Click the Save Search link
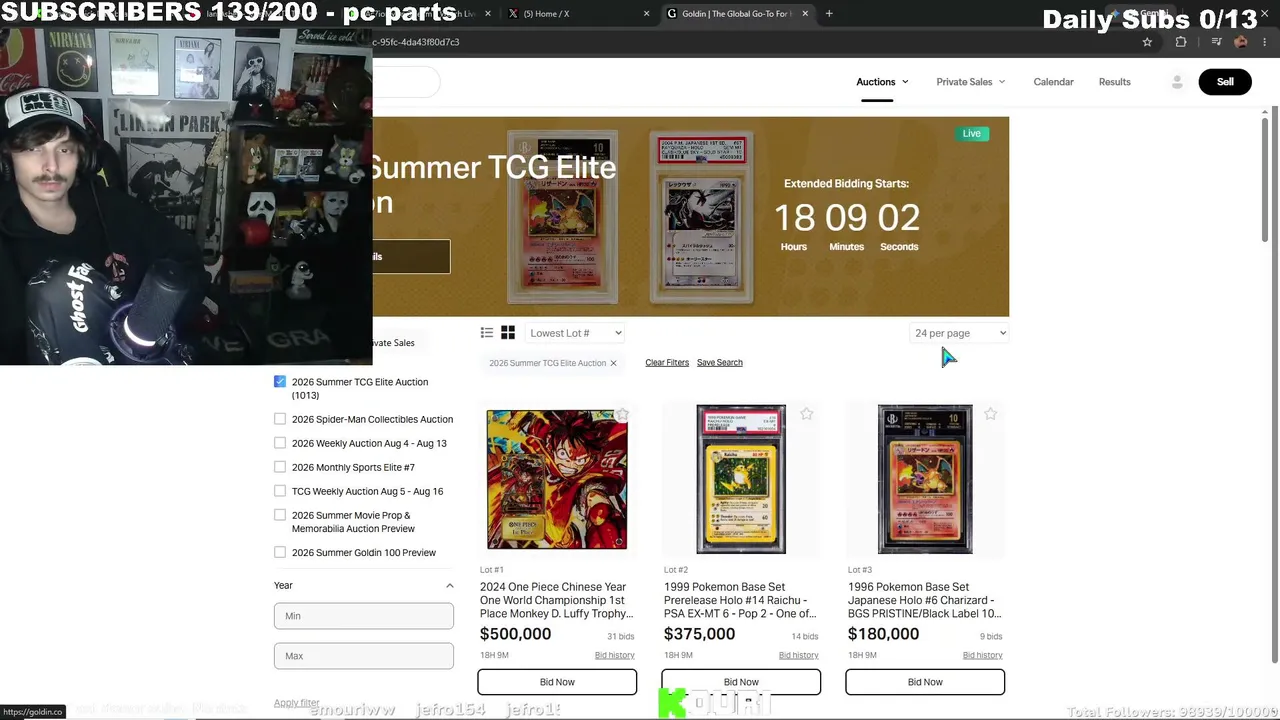This screenshot has height=720, width=1280. tap(720, 363)
